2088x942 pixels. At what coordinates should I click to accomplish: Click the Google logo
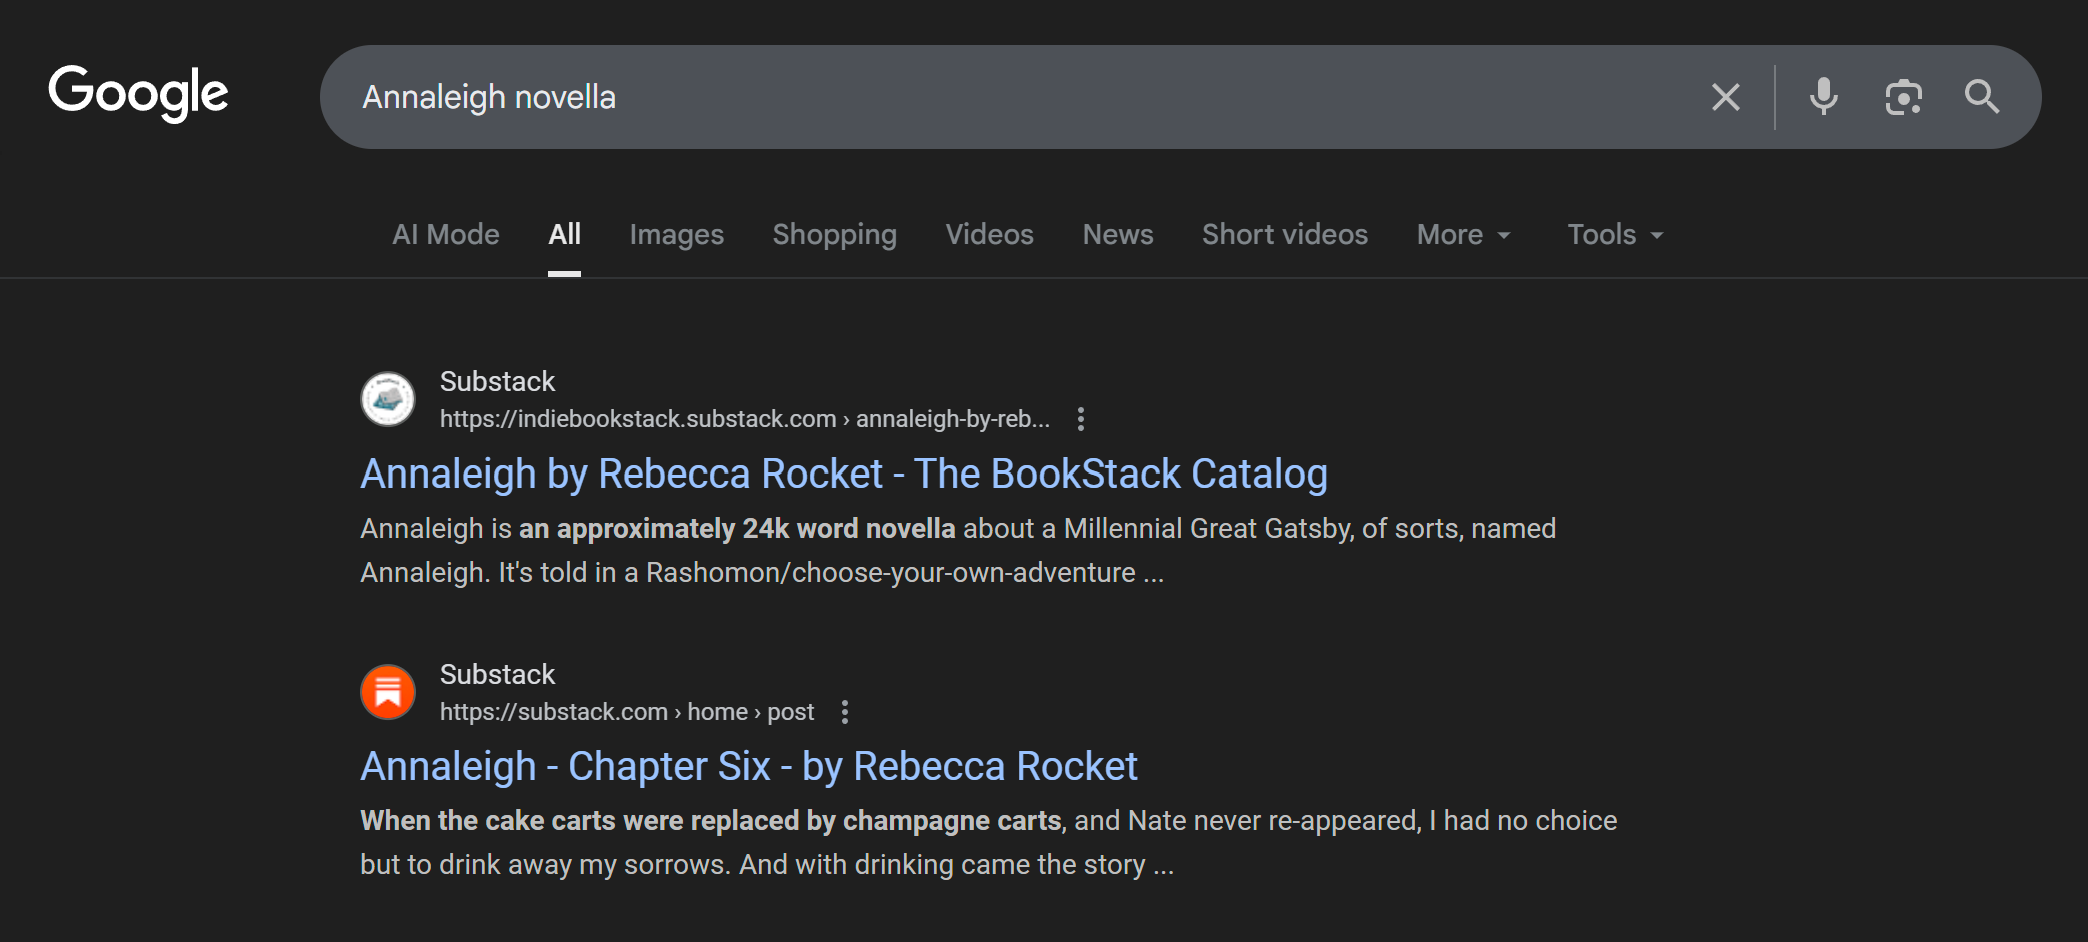coord(138,93)
